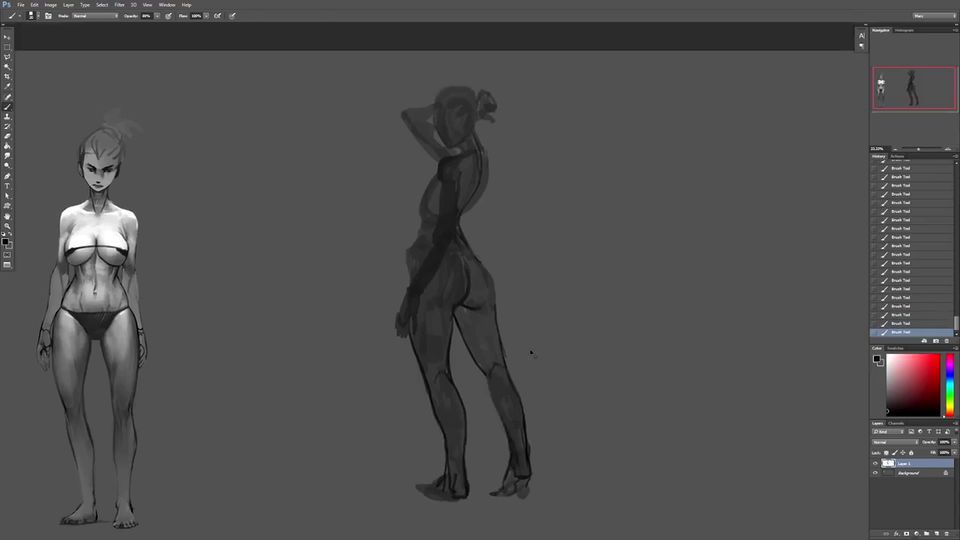Toggle Quick Mask mode
This screenshot has width=960, height=540.
pos(7,255)
